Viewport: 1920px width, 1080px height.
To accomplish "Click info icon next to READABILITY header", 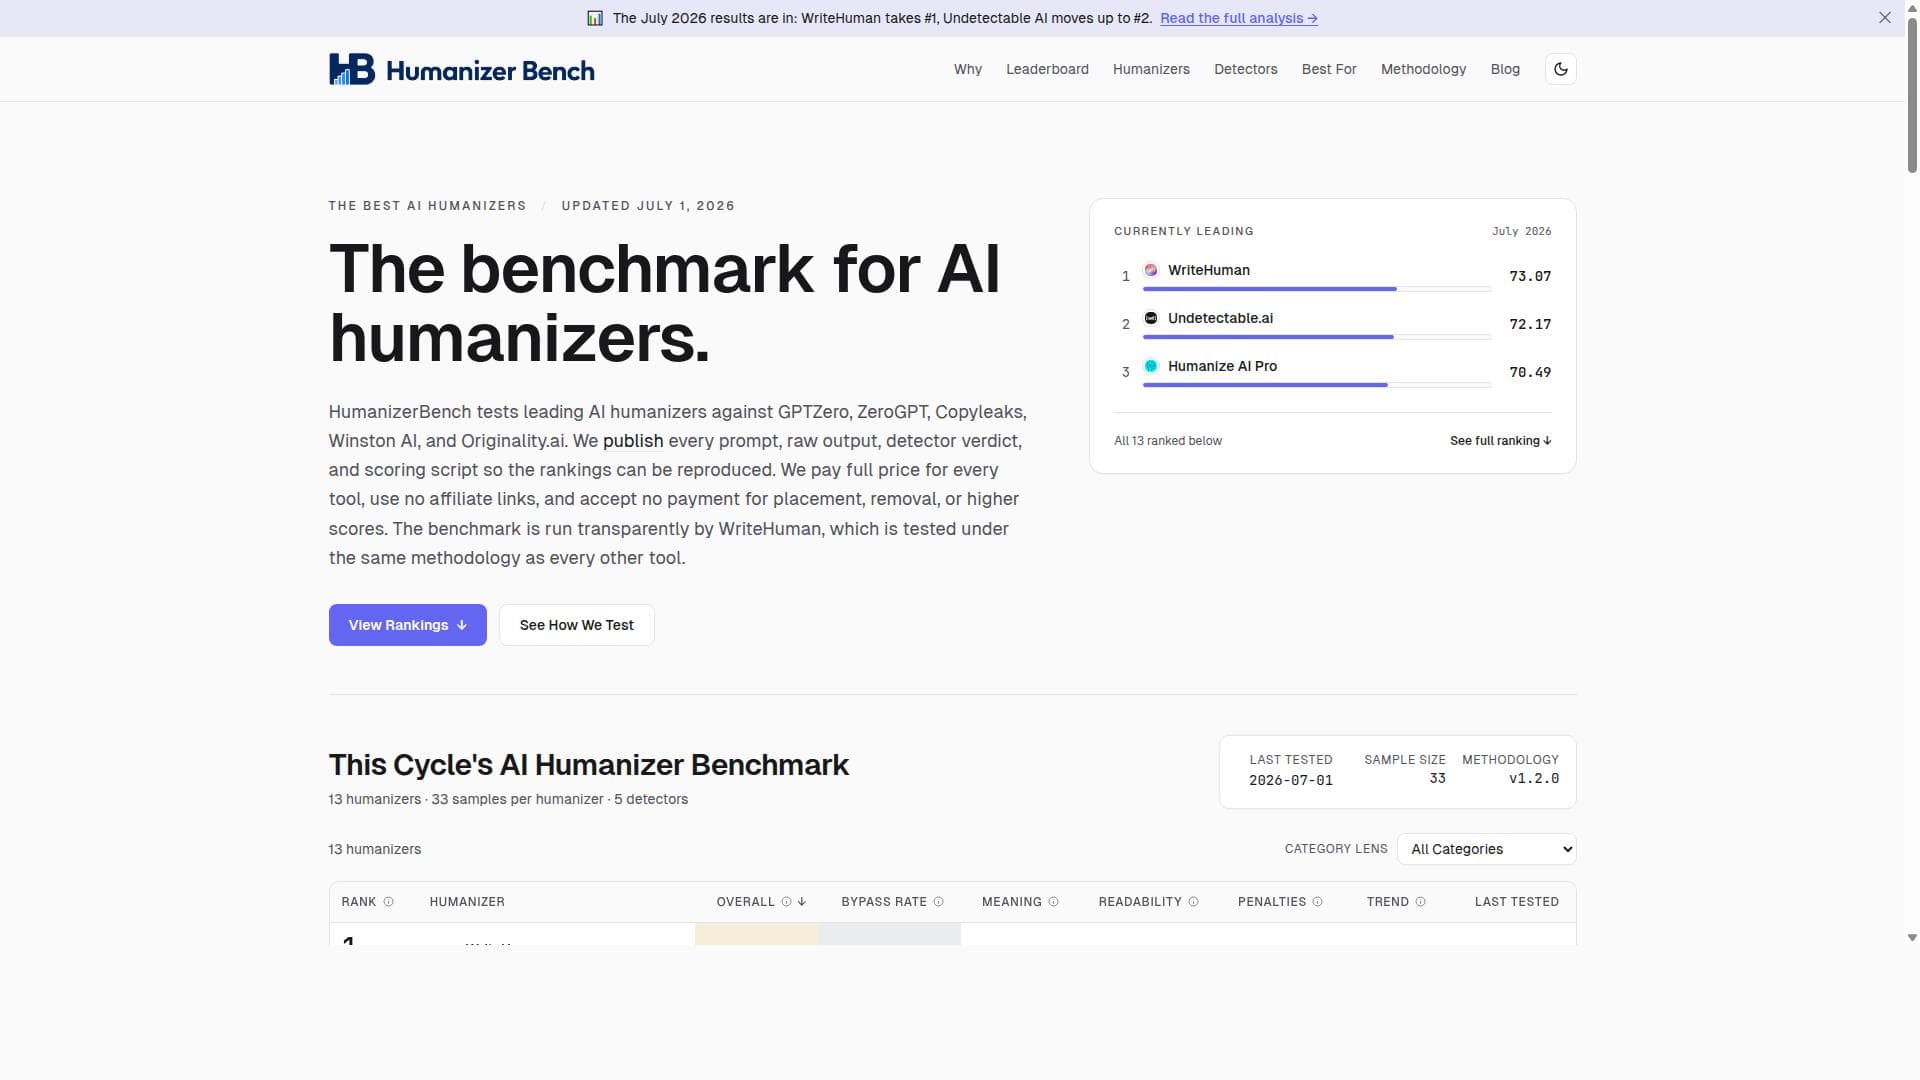I will [1193, 902].
